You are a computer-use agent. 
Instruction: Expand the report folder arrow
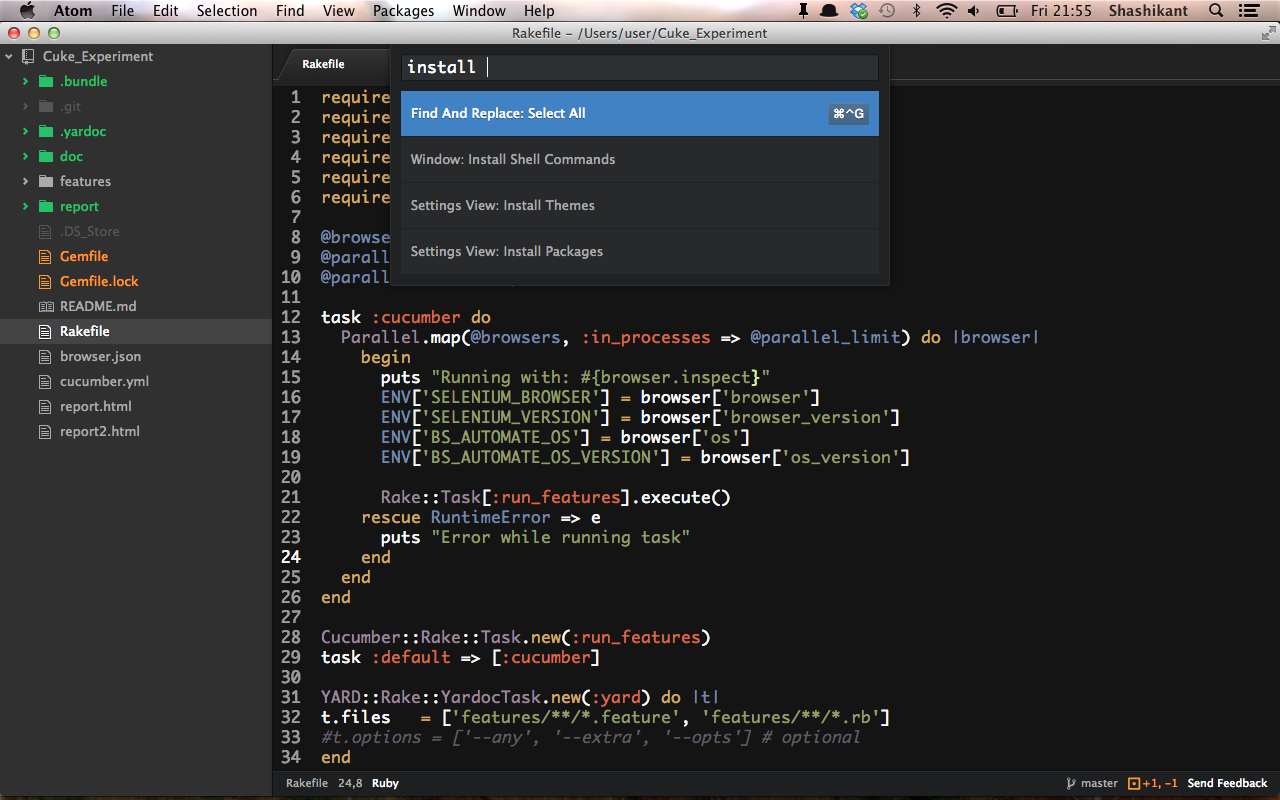point(26,206)
